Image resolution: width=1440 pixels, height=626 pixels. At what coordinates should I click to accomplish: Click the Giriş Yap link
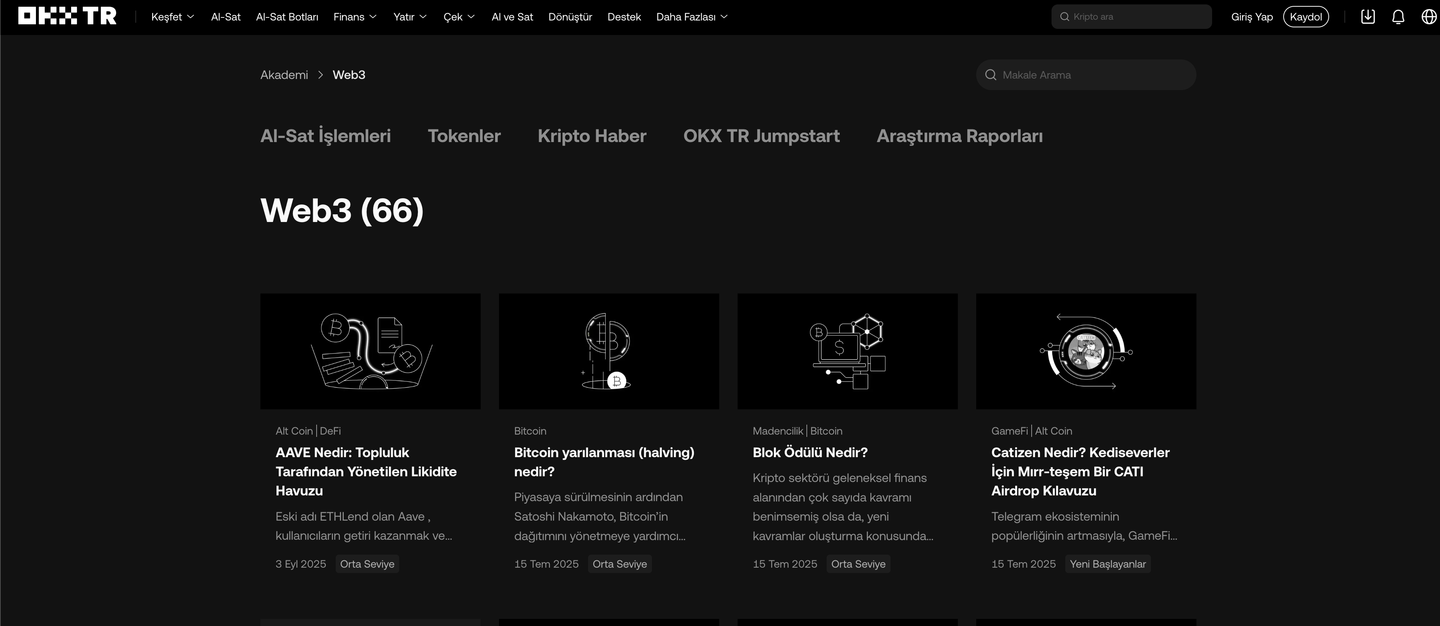tap(1251, 17)
